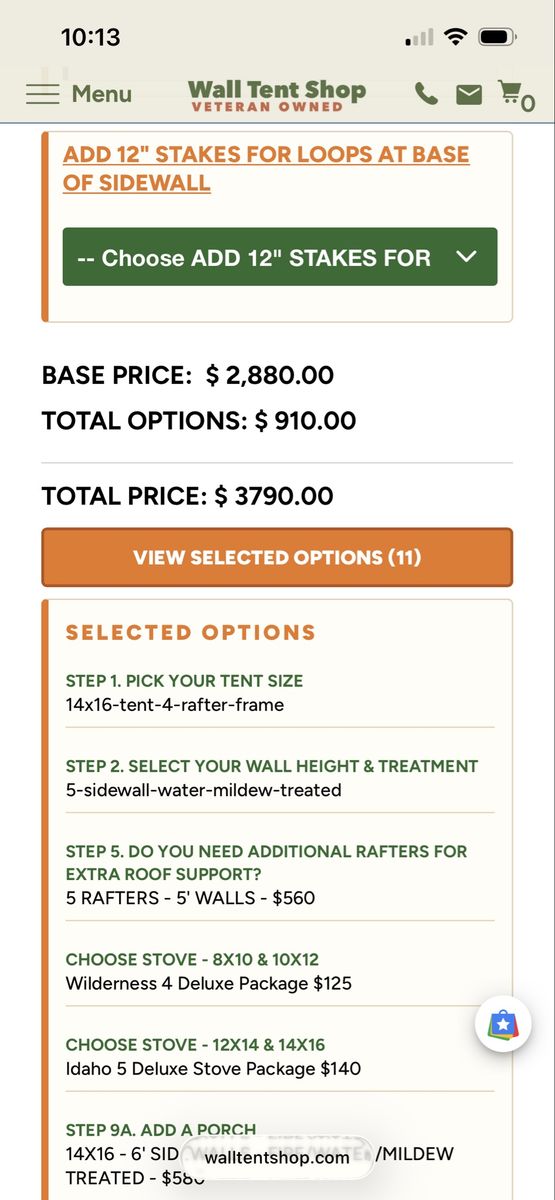Select Step 1 Pick Your Tent Size
Viewport: 555px width, 1200px height.
pos(280,692)
